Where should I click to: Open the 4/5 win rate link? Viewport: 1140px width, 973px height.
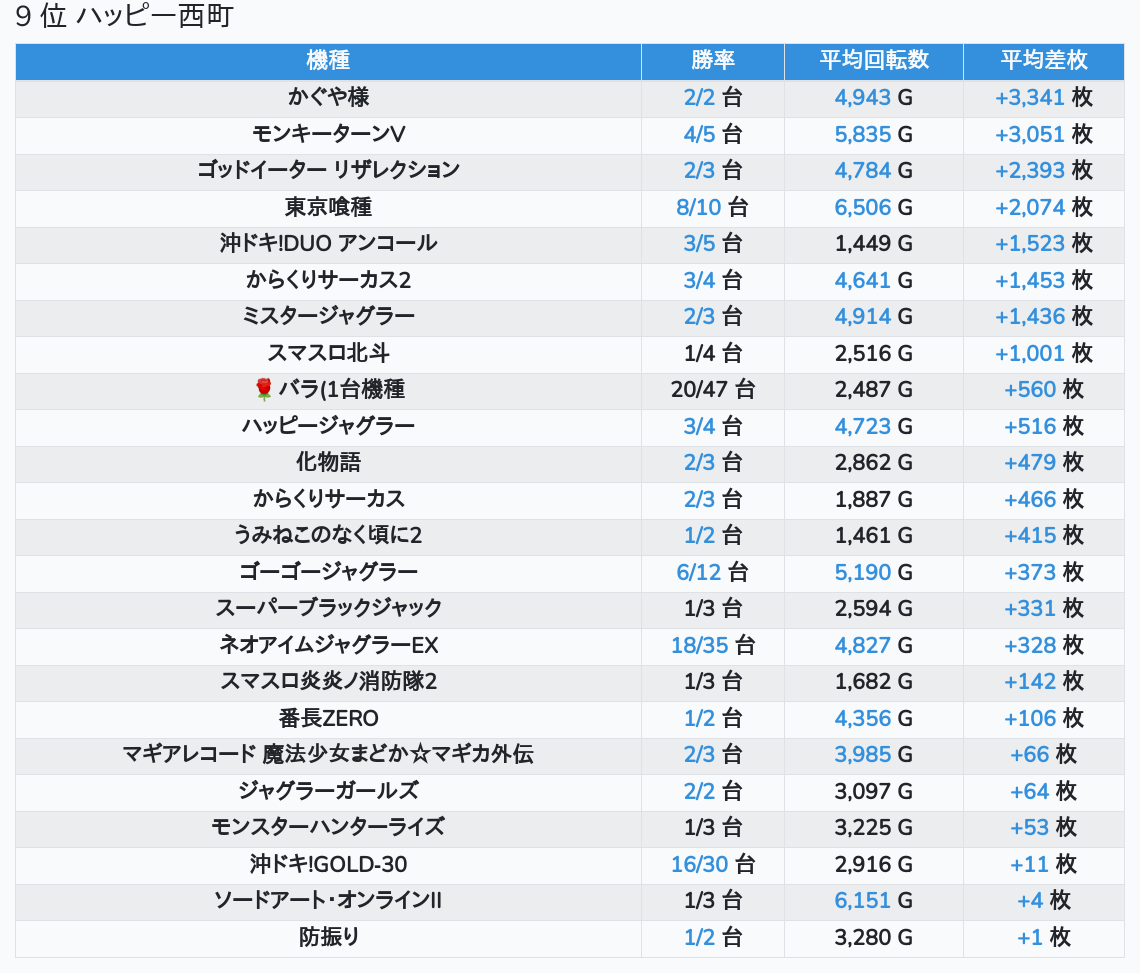tap(699, 134)
